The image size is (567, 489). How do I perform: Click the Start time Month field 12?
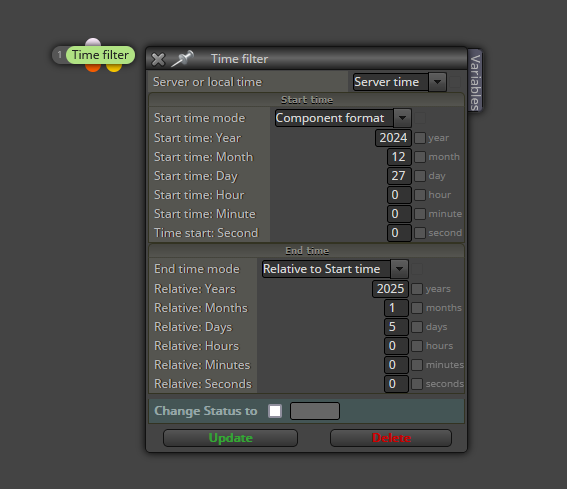click(x=399, y=157)
